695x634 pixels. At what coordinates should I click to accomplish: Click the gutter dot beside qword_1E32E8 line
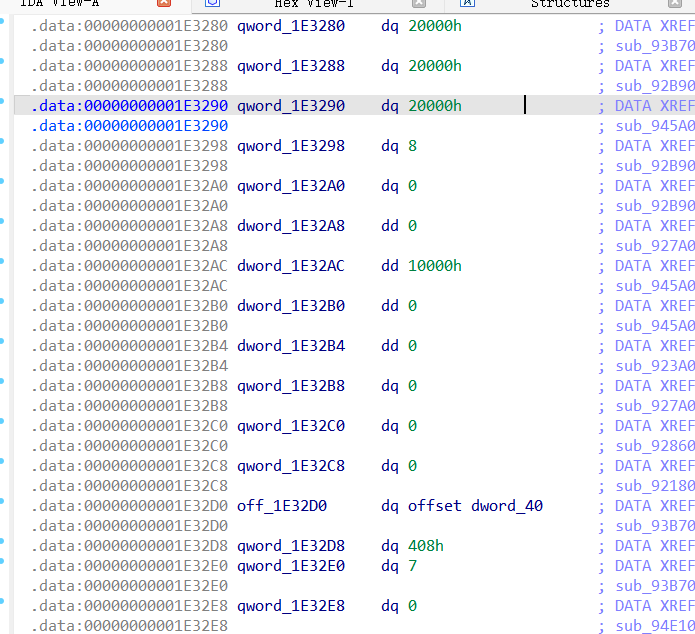(x=5, y=605)
